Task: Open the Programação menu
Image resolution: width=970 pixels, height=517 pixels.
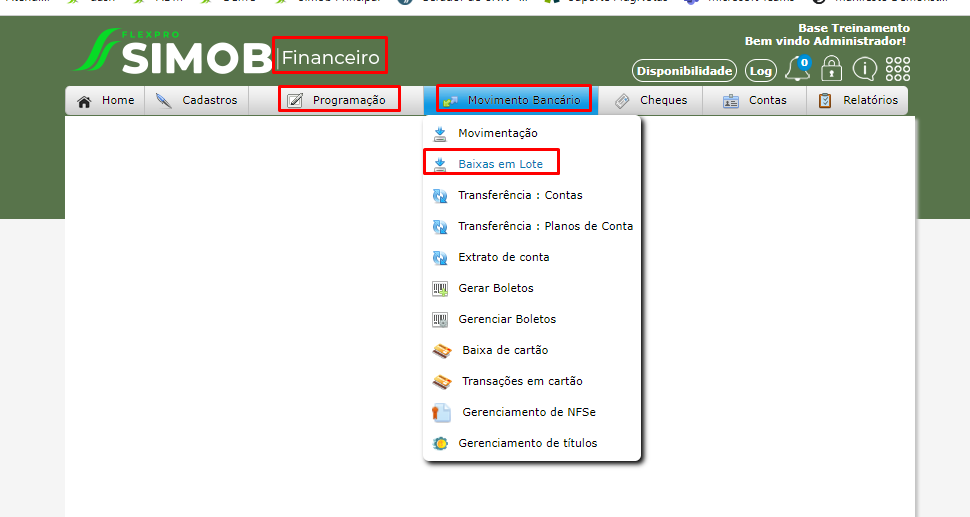Action: (337, 100)
